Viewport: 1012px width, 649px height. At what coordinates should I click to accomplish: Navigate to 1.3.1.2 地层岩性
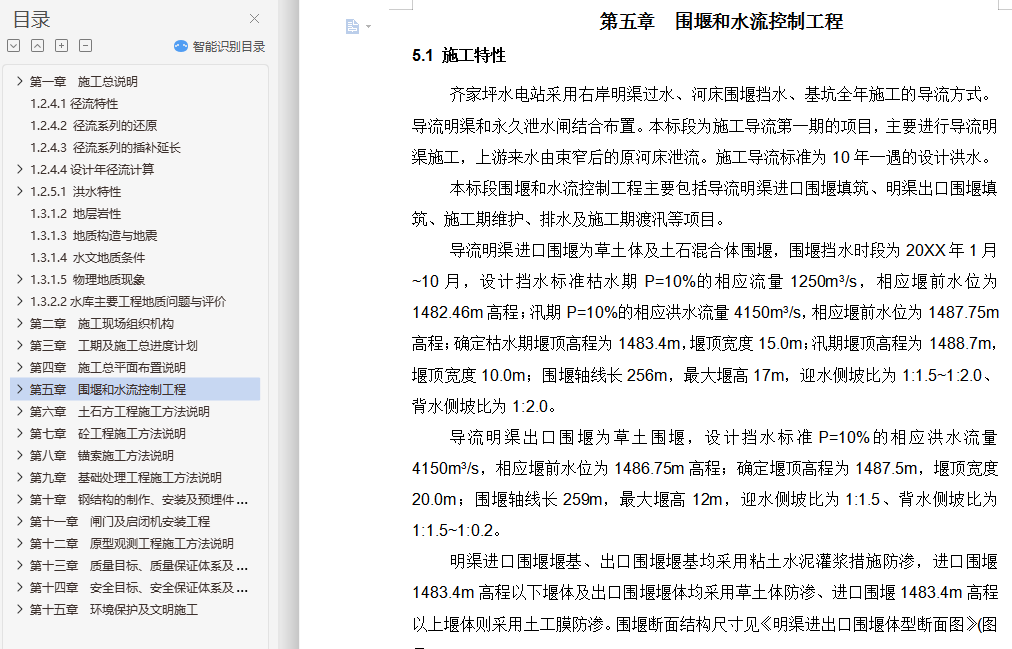[x=76, y=213]
